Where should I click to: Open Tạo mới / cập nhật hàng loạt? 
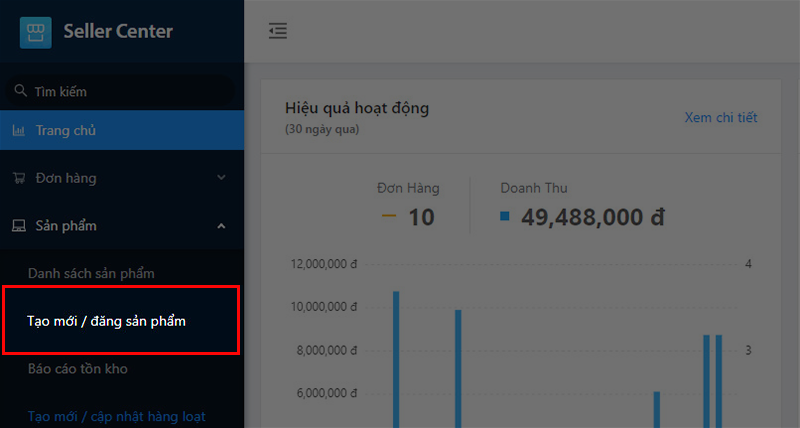116,416
